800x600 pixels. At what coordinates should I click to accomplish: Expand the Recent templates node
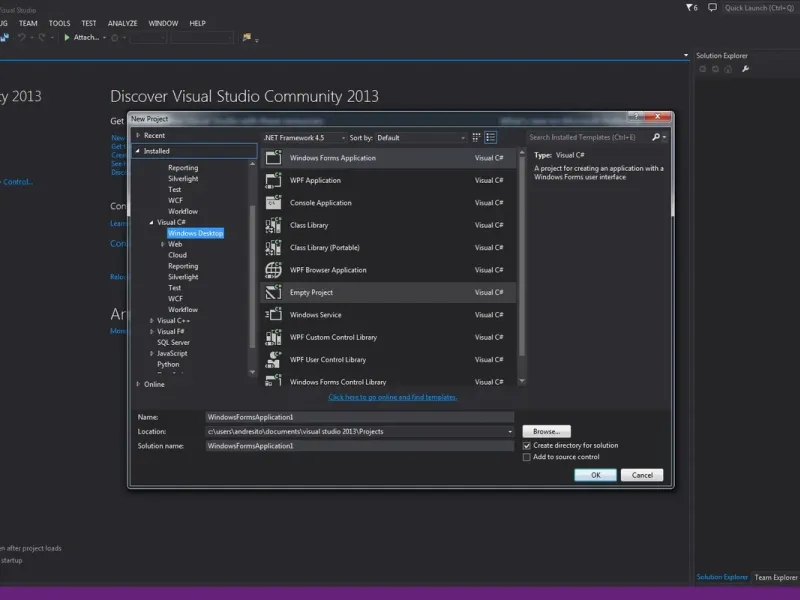point(138,135)
